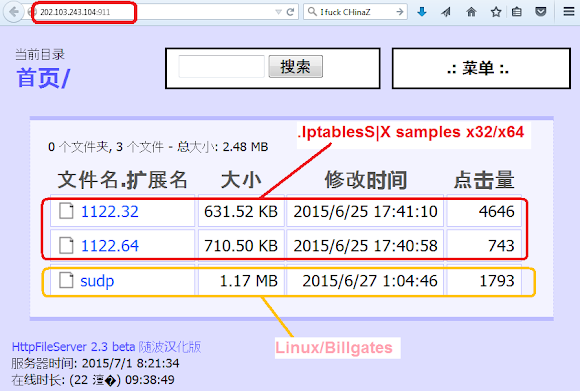The height and width of the screenshot is (391, 580).
Task: Click the file icon next to sudp
Action: pos(66,280)
